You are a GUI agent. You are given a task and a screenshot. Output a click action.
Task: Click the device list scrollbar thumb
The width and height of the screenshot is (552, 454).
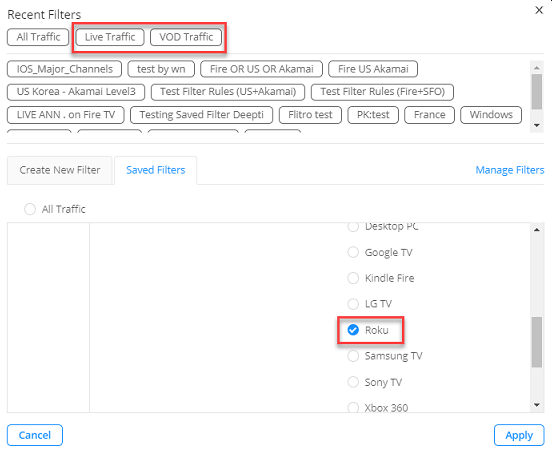point(537,342)
